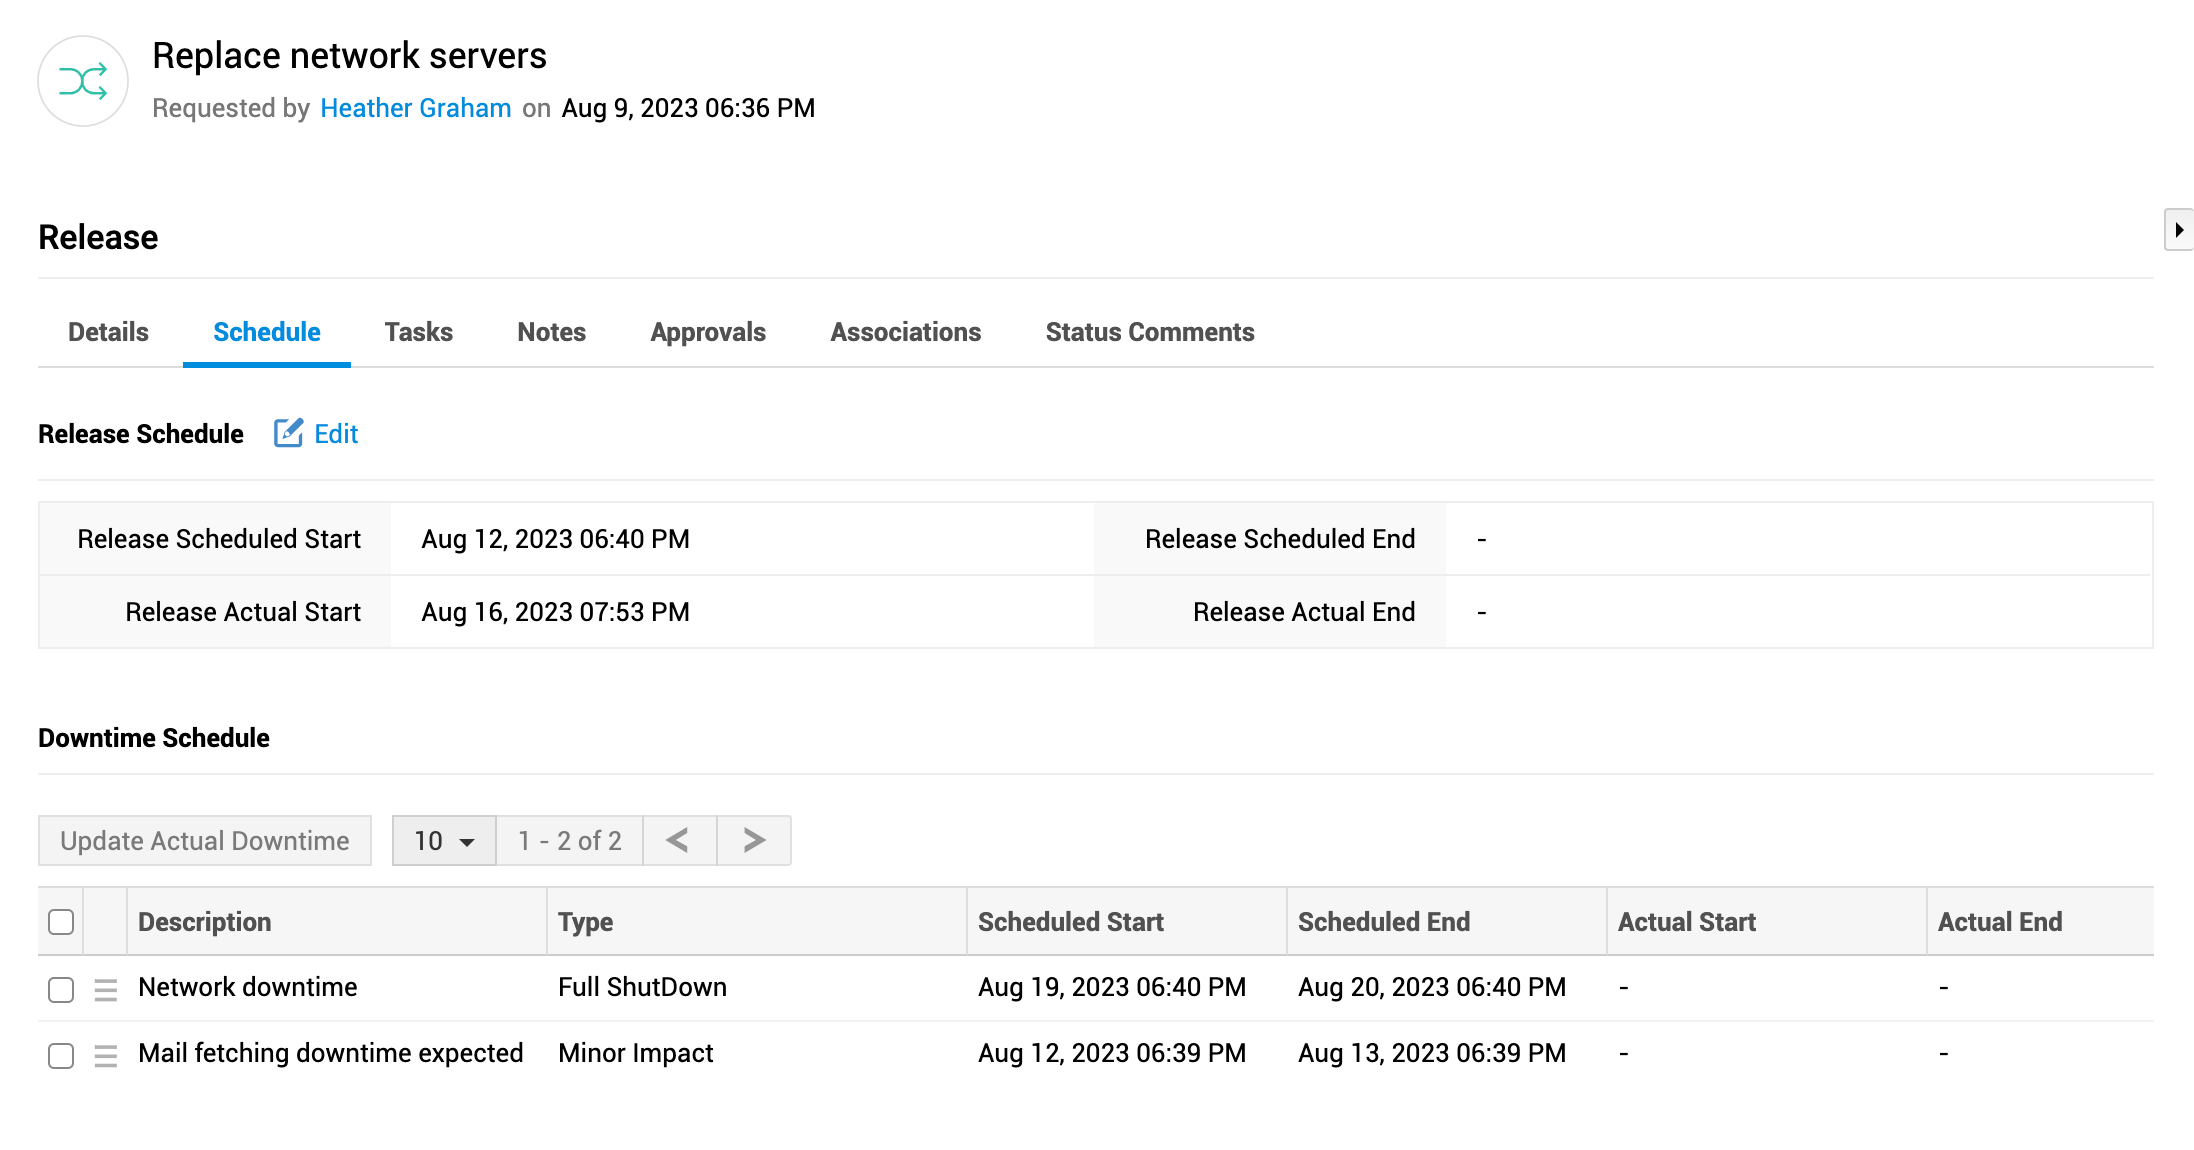This screenshot has width=2194, height=1150.
Task: Expand the right side panel arrow
Action: [2179, 230]
